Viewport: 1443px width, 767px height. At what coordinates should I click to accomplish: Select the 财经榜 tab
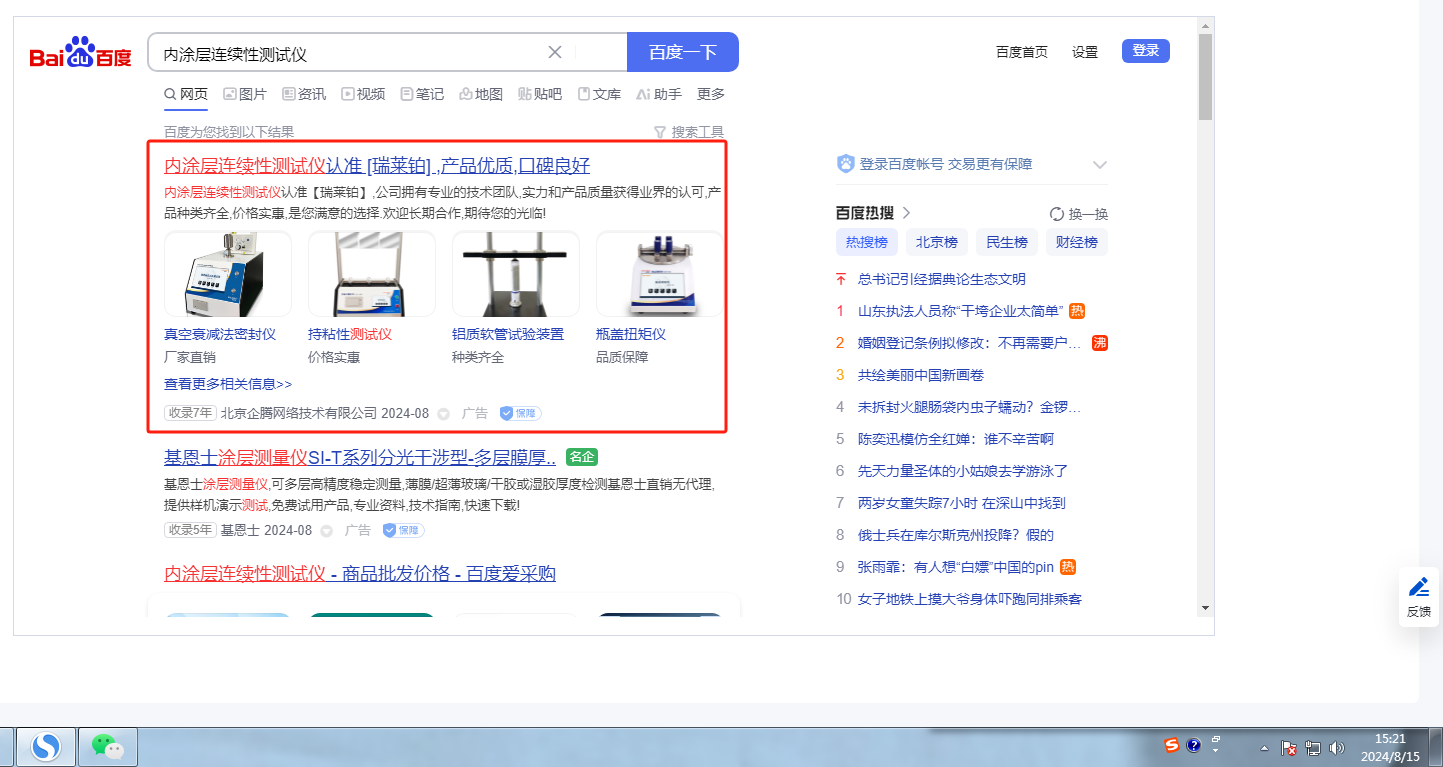click(1076, 242)
